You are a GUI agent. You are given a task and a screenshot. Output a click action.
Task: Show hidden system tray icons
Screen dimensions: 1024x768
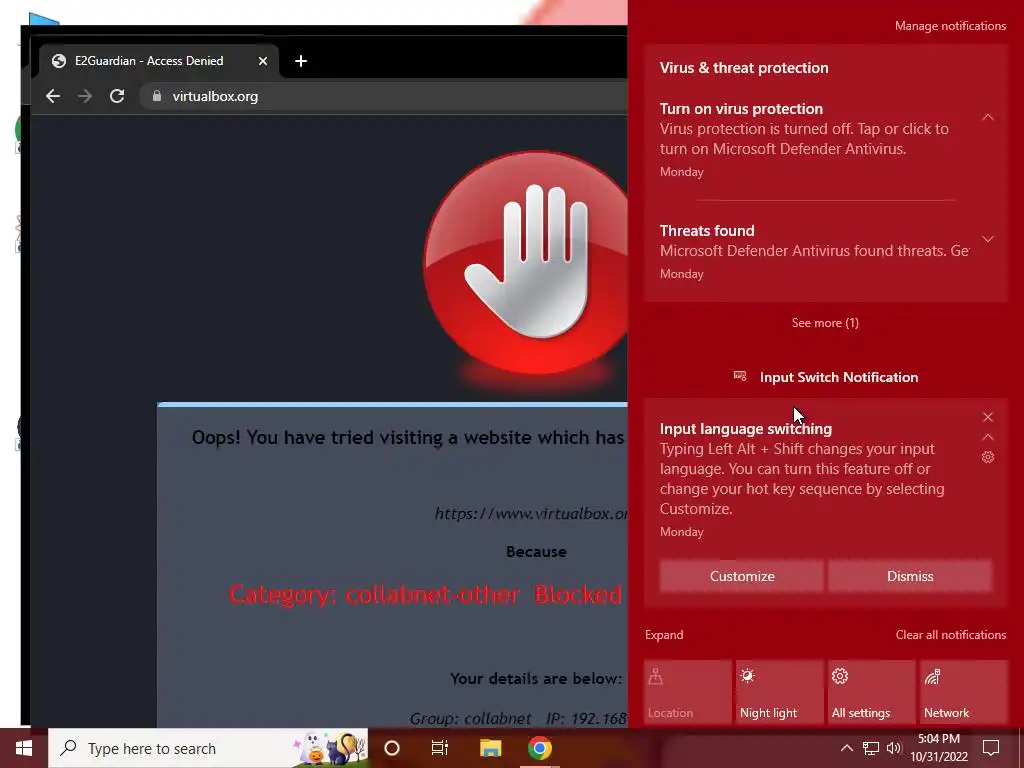846,748
